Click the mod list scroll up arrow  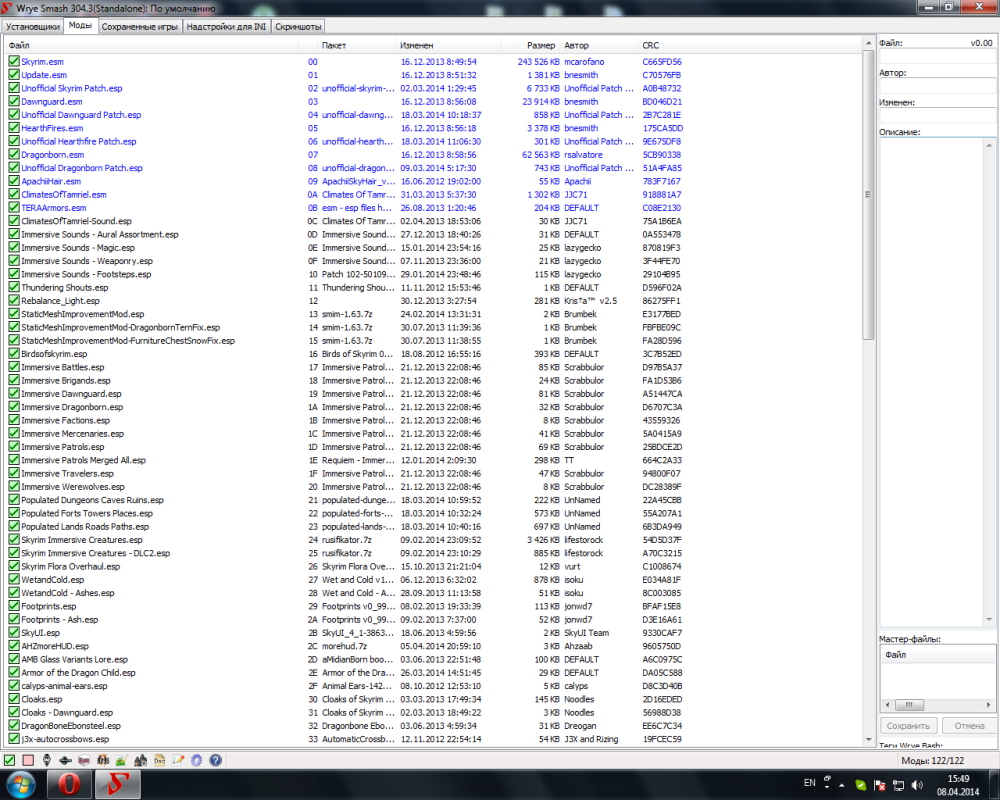click(x=868, y=43)
